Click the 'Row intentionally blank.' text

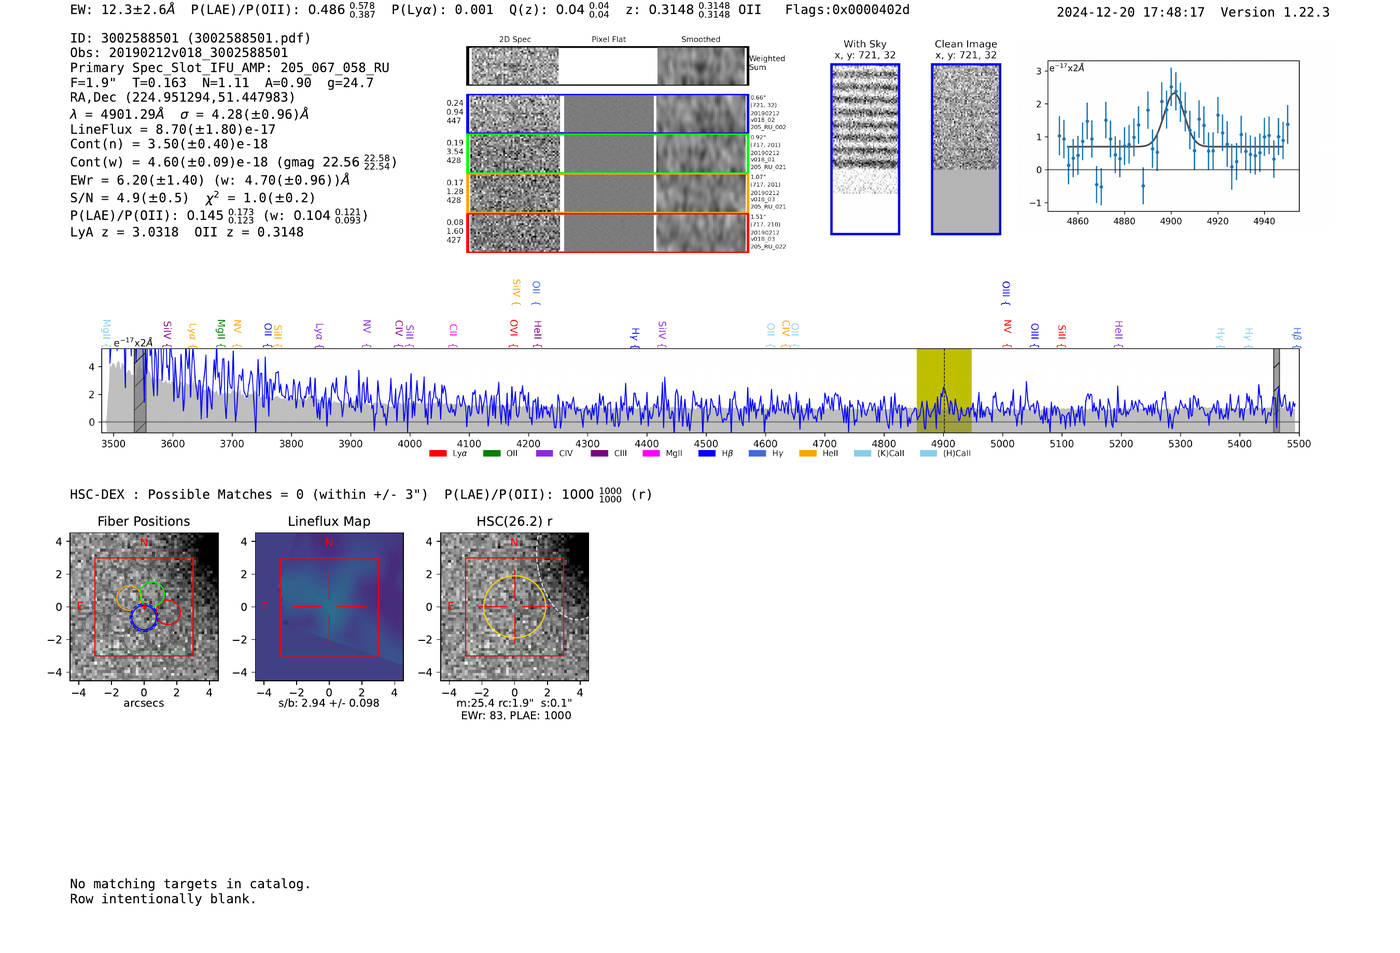[163, 899]
